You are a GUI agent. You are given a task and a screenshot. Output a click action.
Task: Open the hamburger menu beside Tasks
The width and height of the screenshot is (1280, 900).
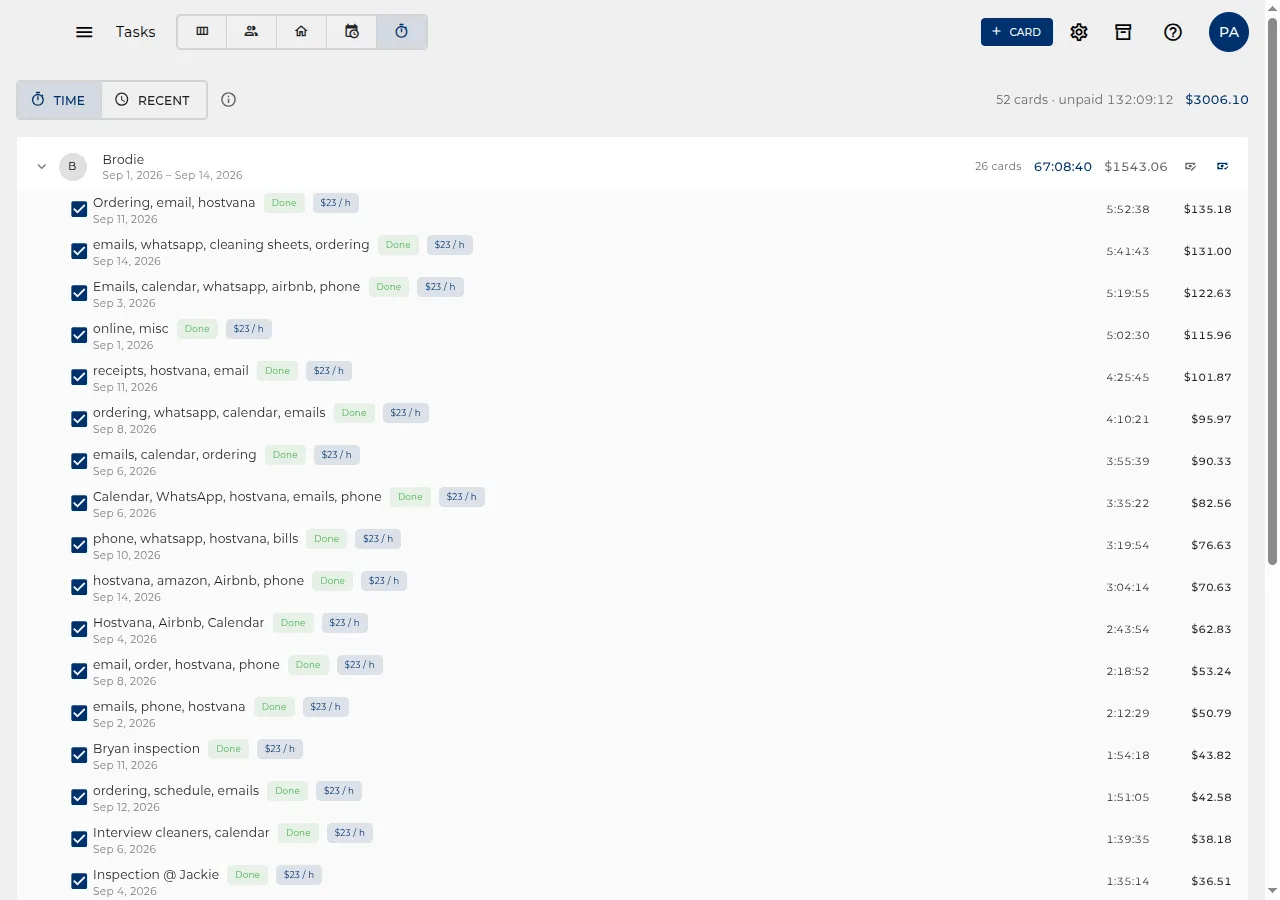point(84,32)
